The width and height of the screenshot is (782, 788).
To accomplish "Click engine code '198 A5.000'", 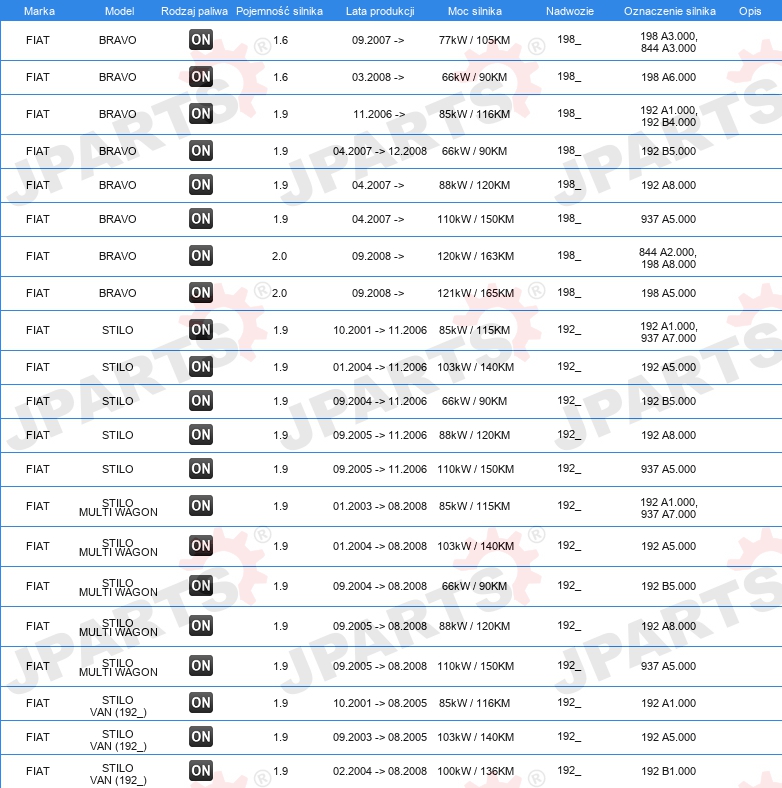I will pyautogui.click(x=668, y=293).
